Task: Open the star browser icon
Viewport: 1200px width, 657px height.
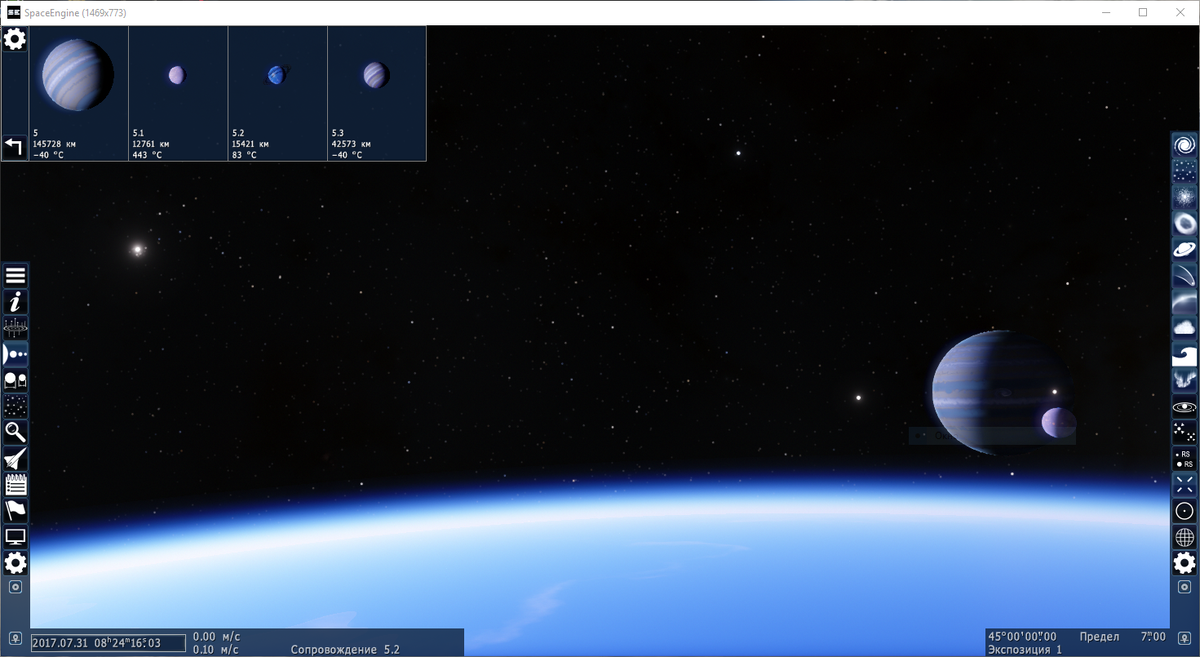Action: point(15,406)
